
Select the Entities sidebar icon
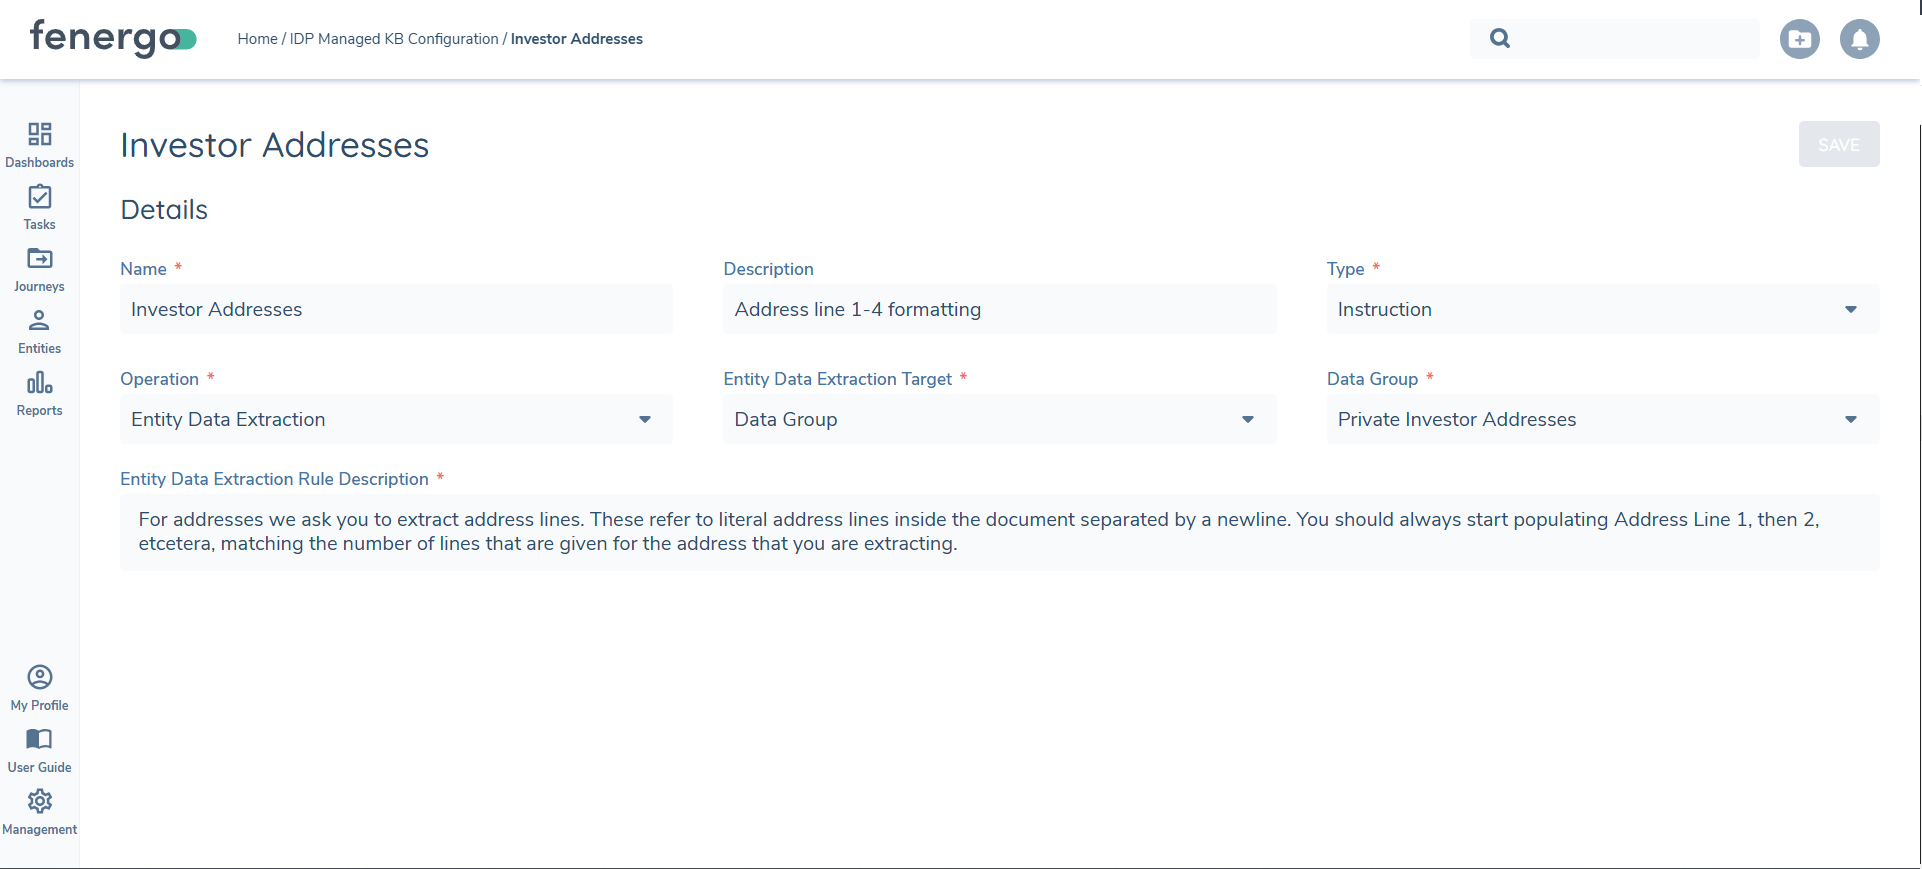(x=39, y=322)
